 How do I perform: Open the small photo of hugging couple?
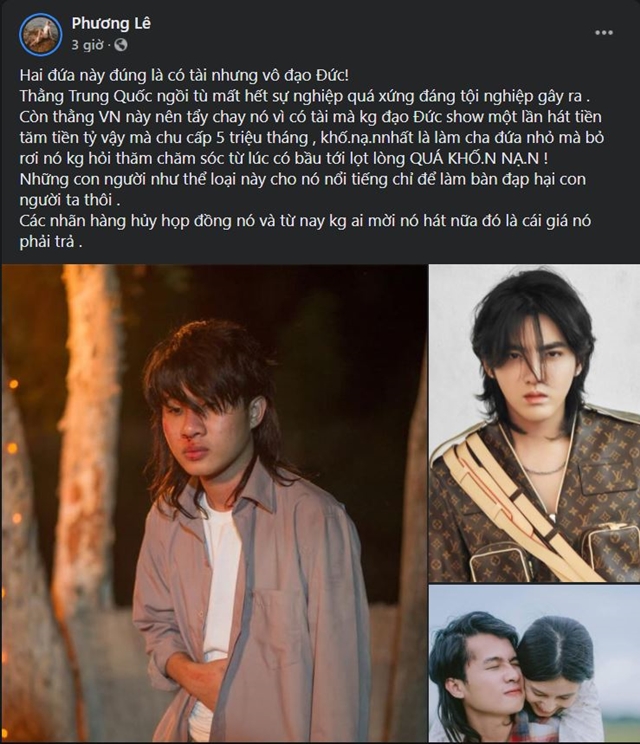[534, 664]
